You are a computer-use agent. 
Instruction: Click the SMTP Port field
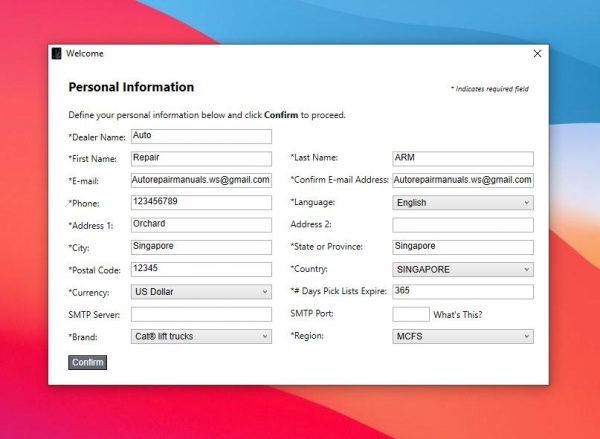click(411, 314)
